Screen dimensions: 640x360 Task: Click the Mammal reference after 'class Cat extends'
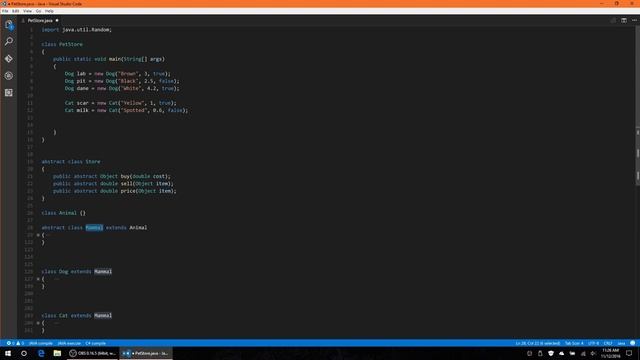coord(103,316)
